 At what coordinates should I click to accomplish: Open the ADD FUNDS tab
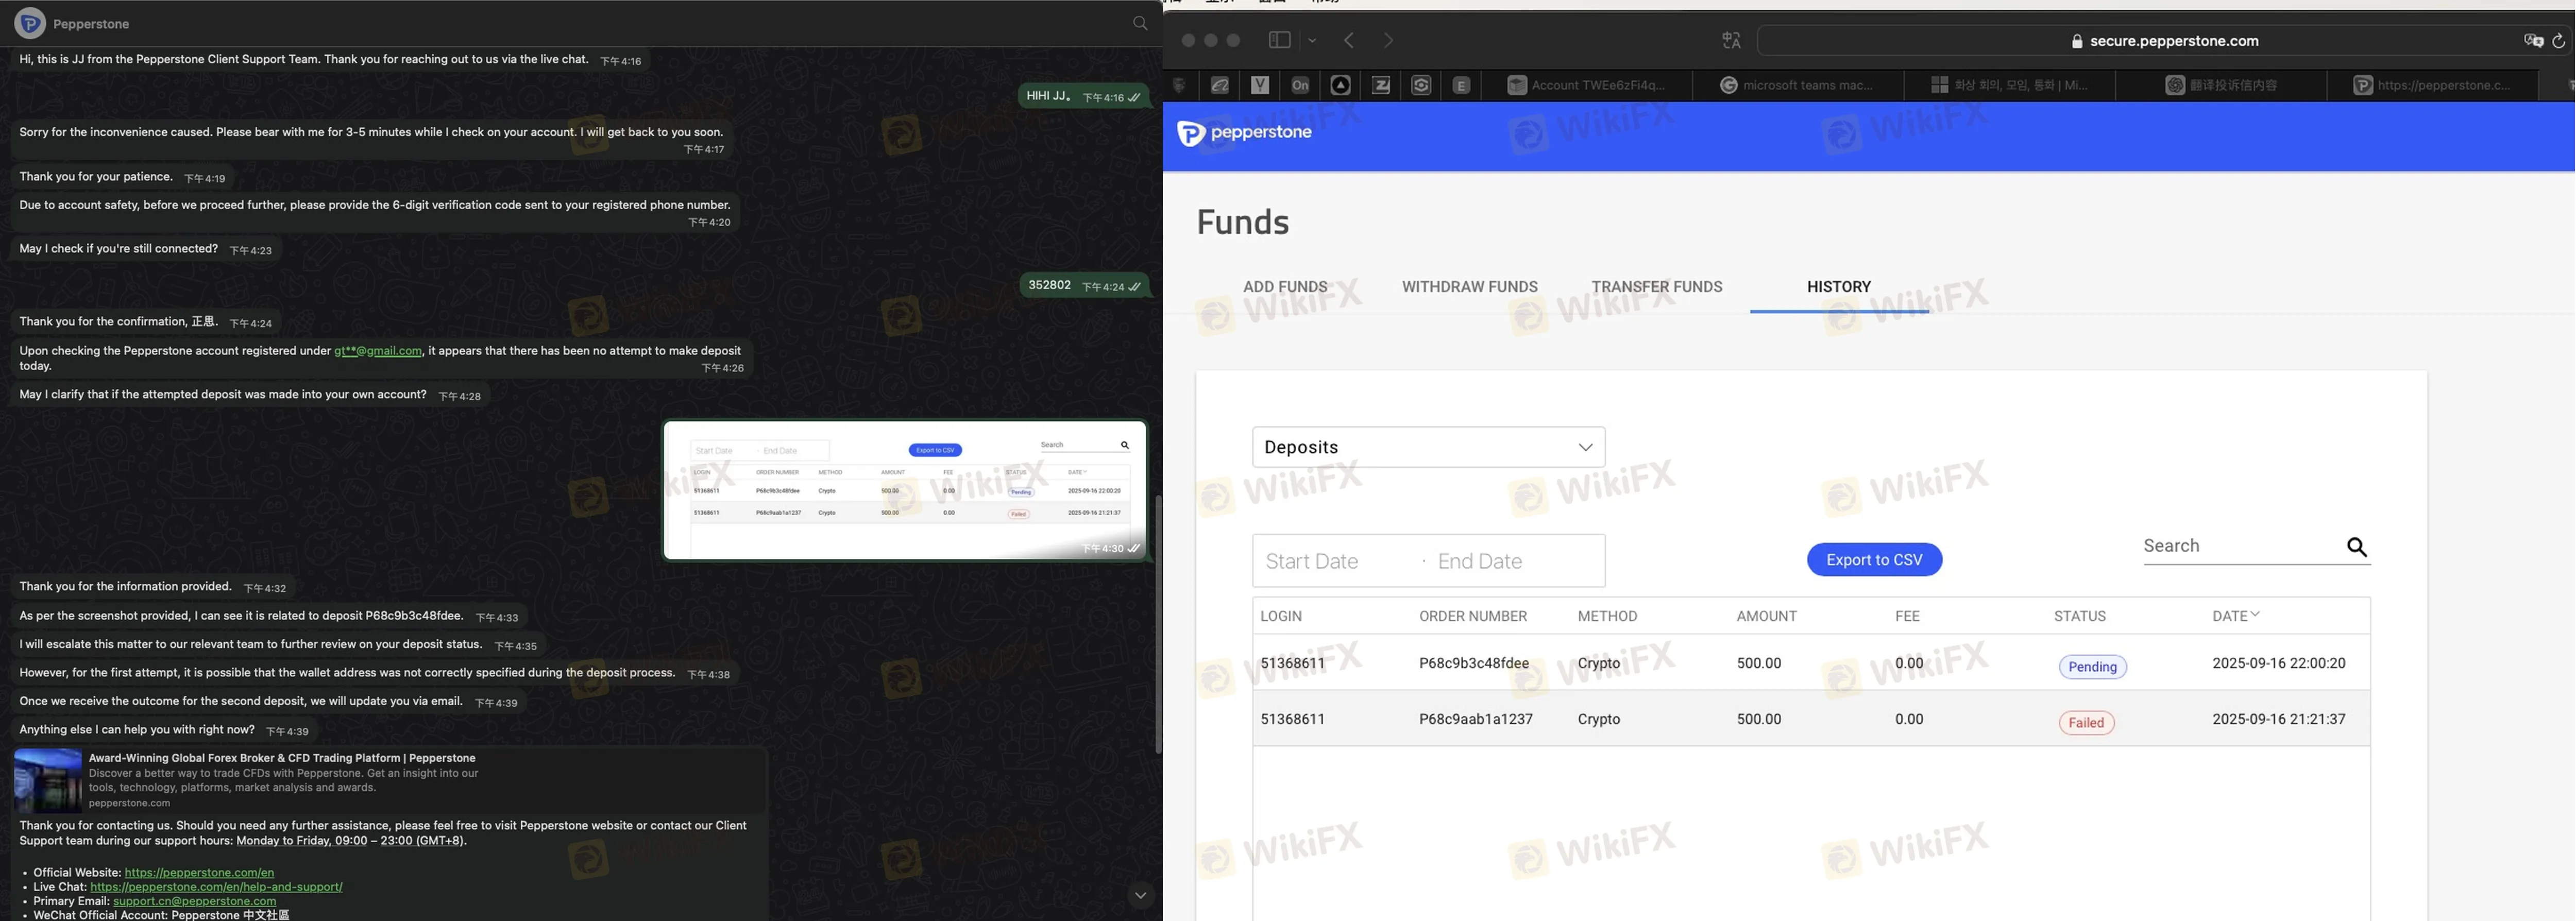click(x=1285, y=287)
